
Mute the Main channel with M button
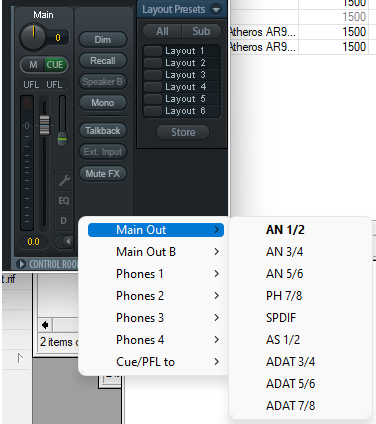tap(33, 65)
